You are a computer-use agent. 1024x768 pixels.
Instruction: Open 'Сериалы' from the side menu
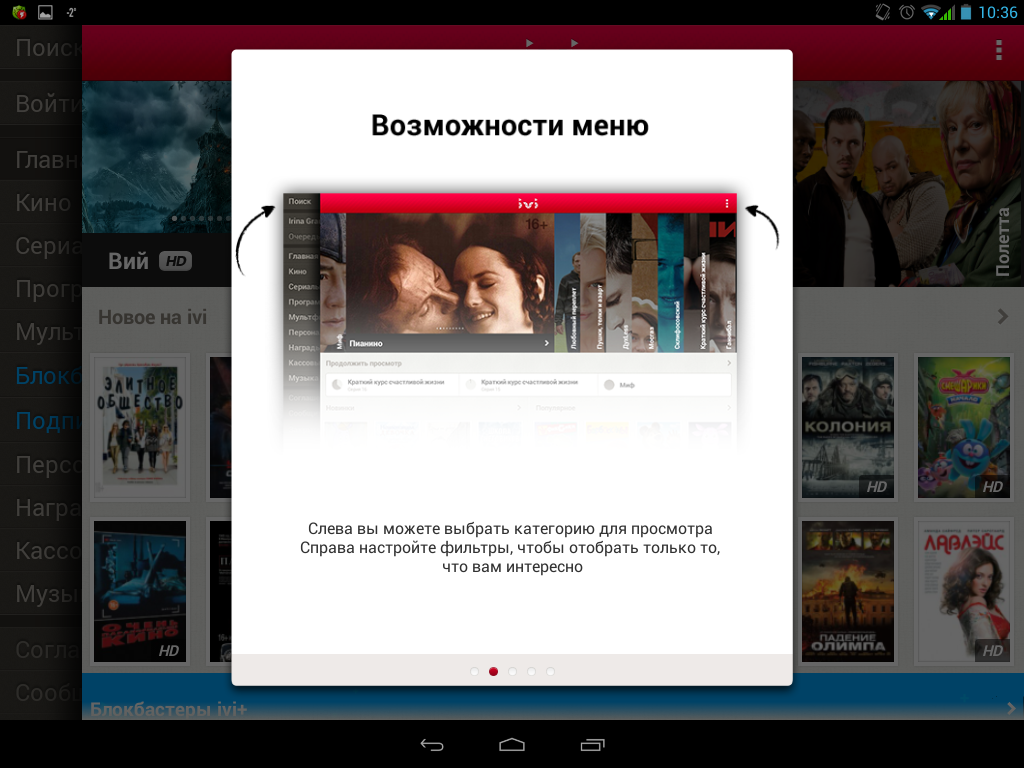(x=41, y=246)
